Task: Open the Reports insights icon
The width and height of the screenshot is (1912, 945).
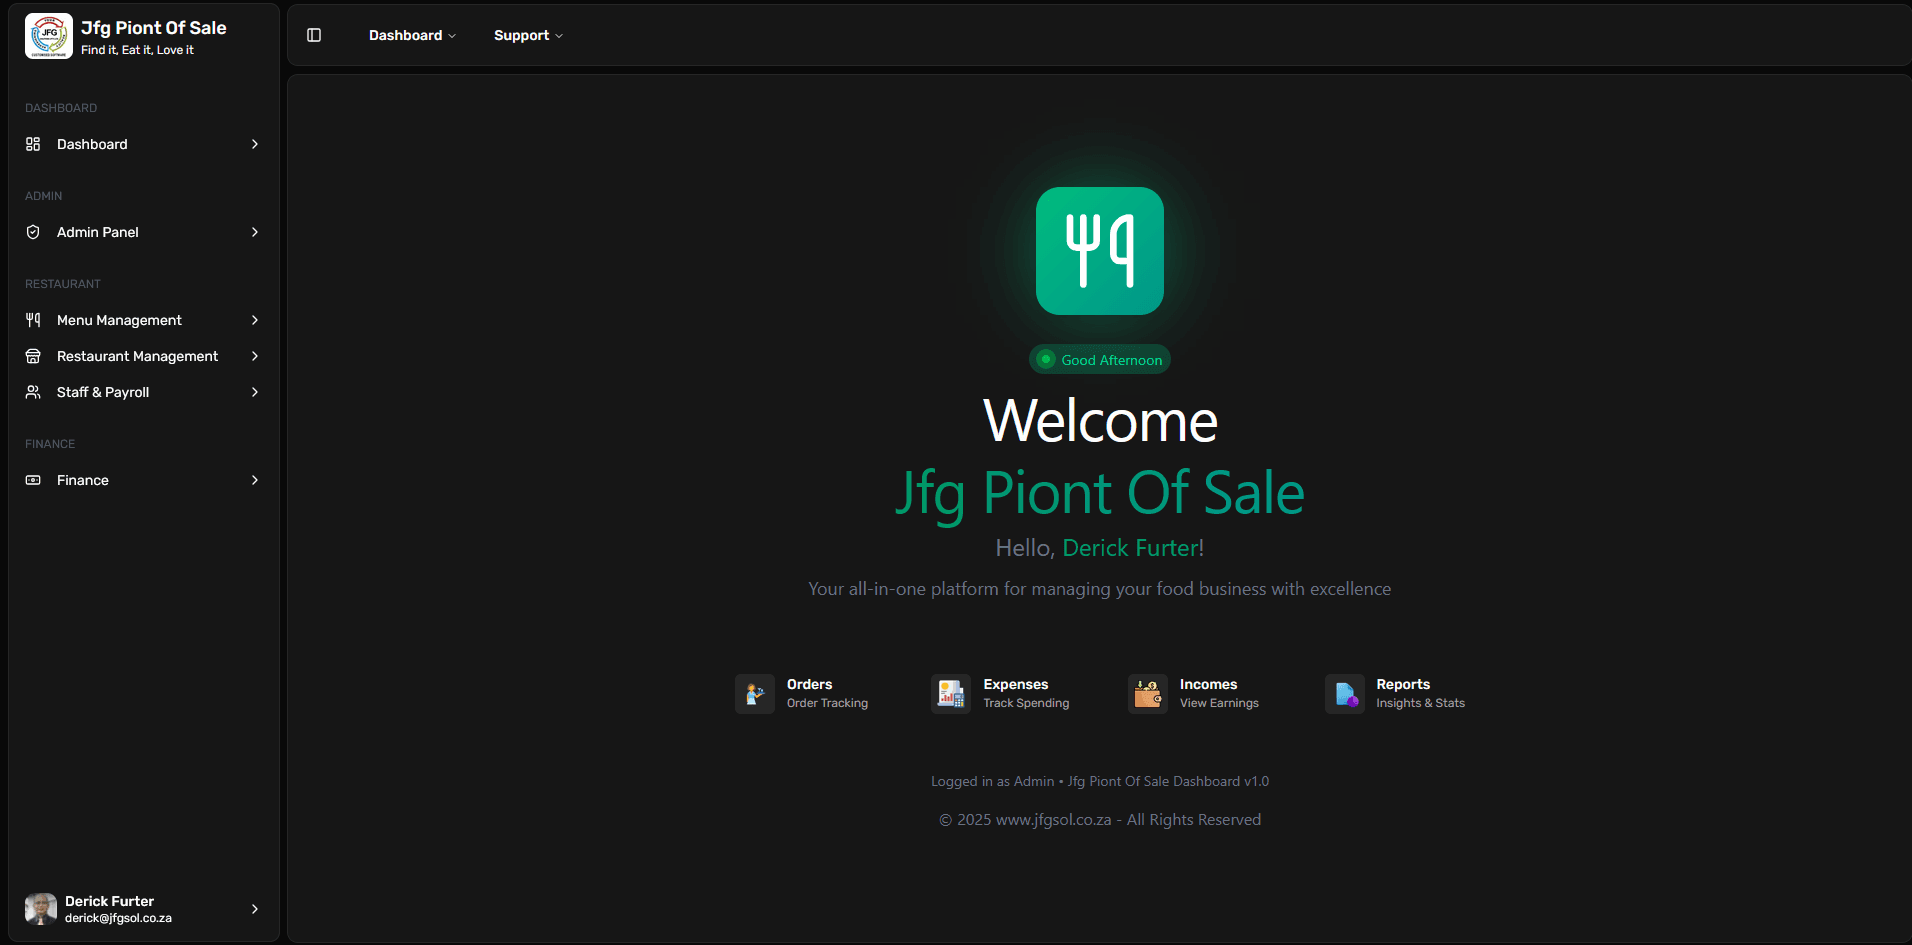Action: click(x=1345, y=693)
